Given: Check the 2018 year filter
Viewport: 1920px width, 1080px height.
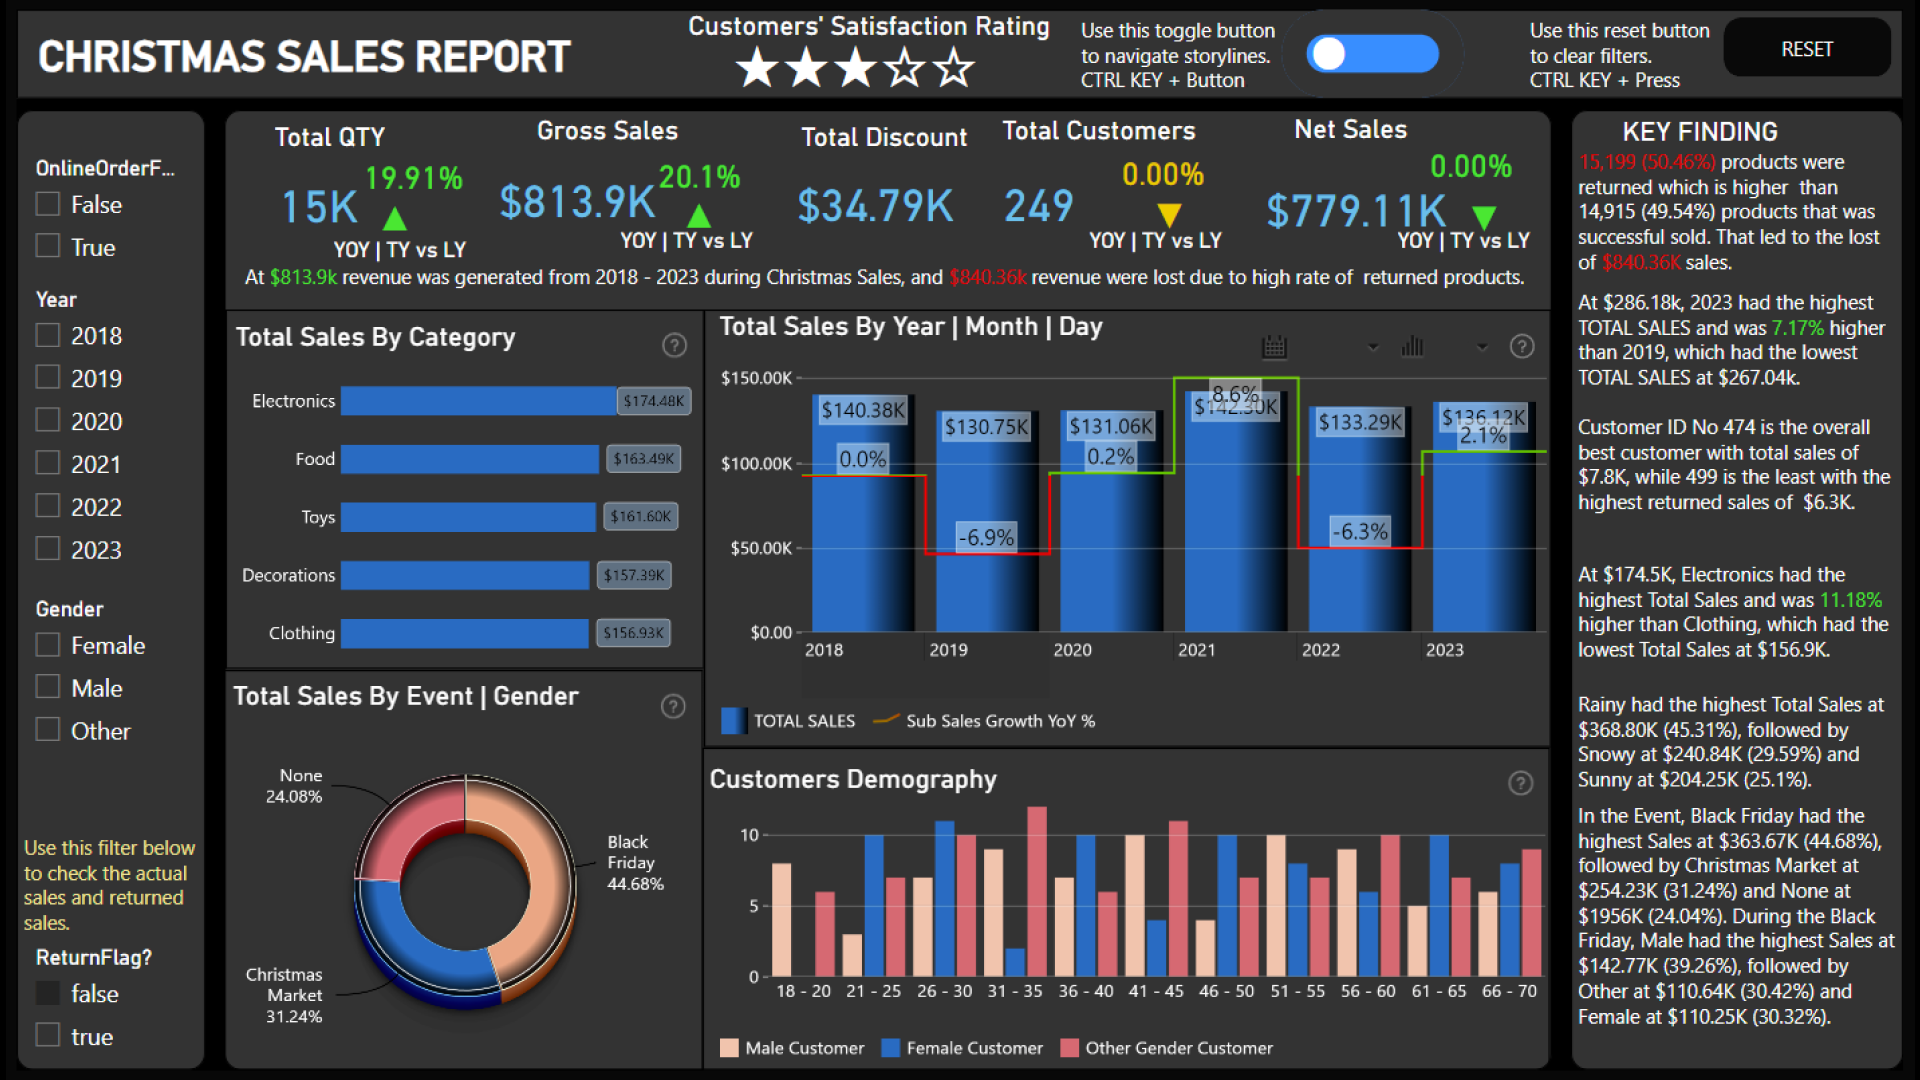Looking at the screenshot, I should pyautogui.click(x=48, y=335).
